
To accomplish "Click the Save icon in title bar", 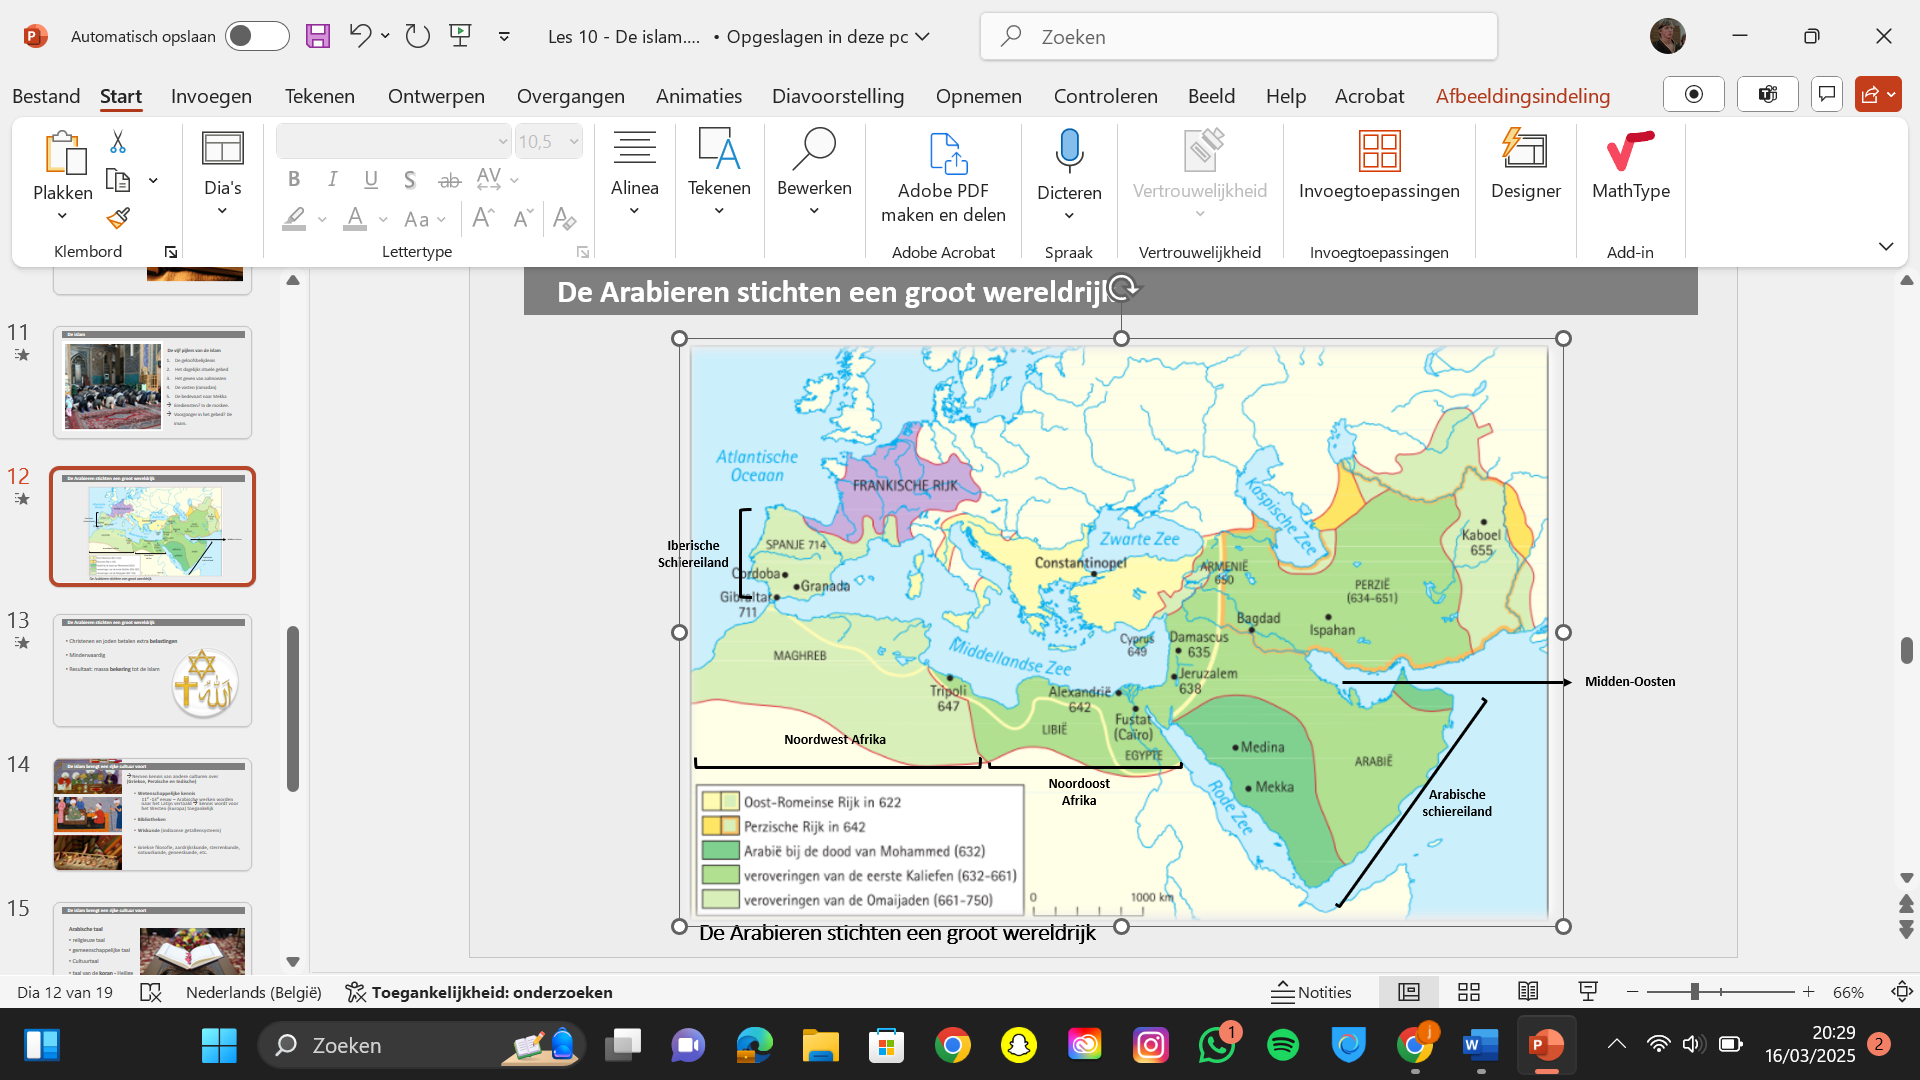I will (x=318, y=37).
